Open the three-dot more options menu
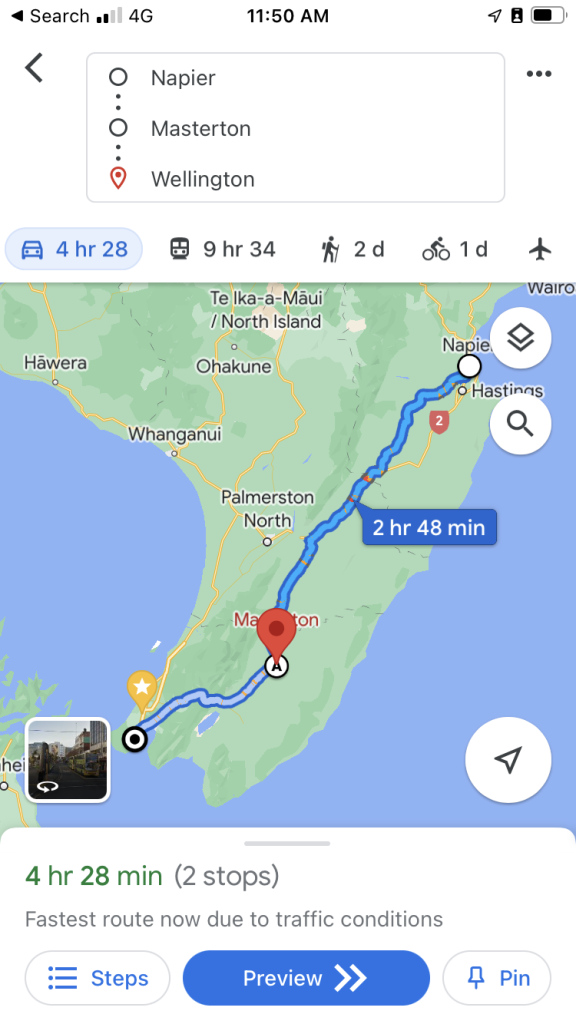 [x=539, y=74]
